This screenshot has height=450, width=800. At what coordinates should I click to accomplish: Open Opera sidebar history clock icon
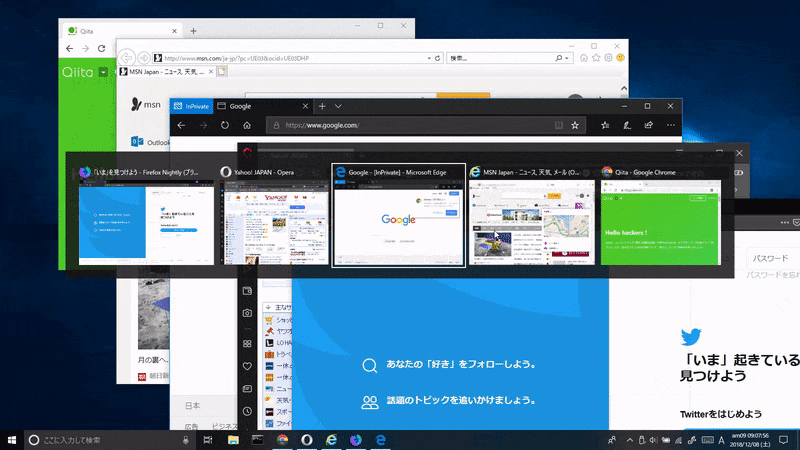tap(247, 411)
